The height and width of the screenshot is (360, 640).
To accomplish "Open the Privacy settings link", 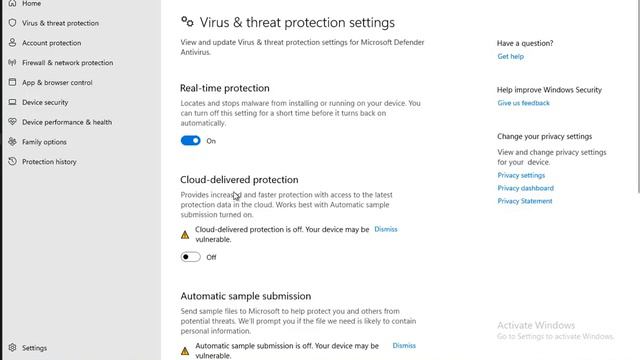I will click(521, 175).
